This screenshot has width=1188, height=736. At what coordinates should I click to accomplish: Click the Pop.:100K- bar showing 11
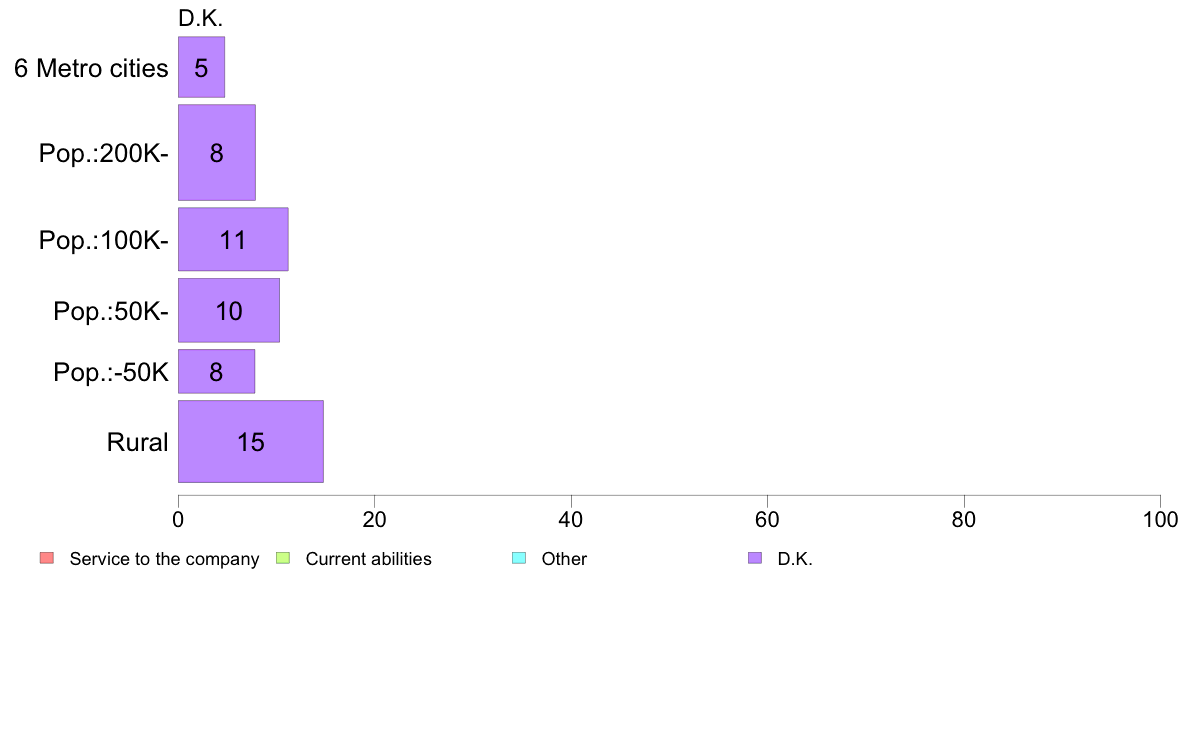[x=232, y=240]
